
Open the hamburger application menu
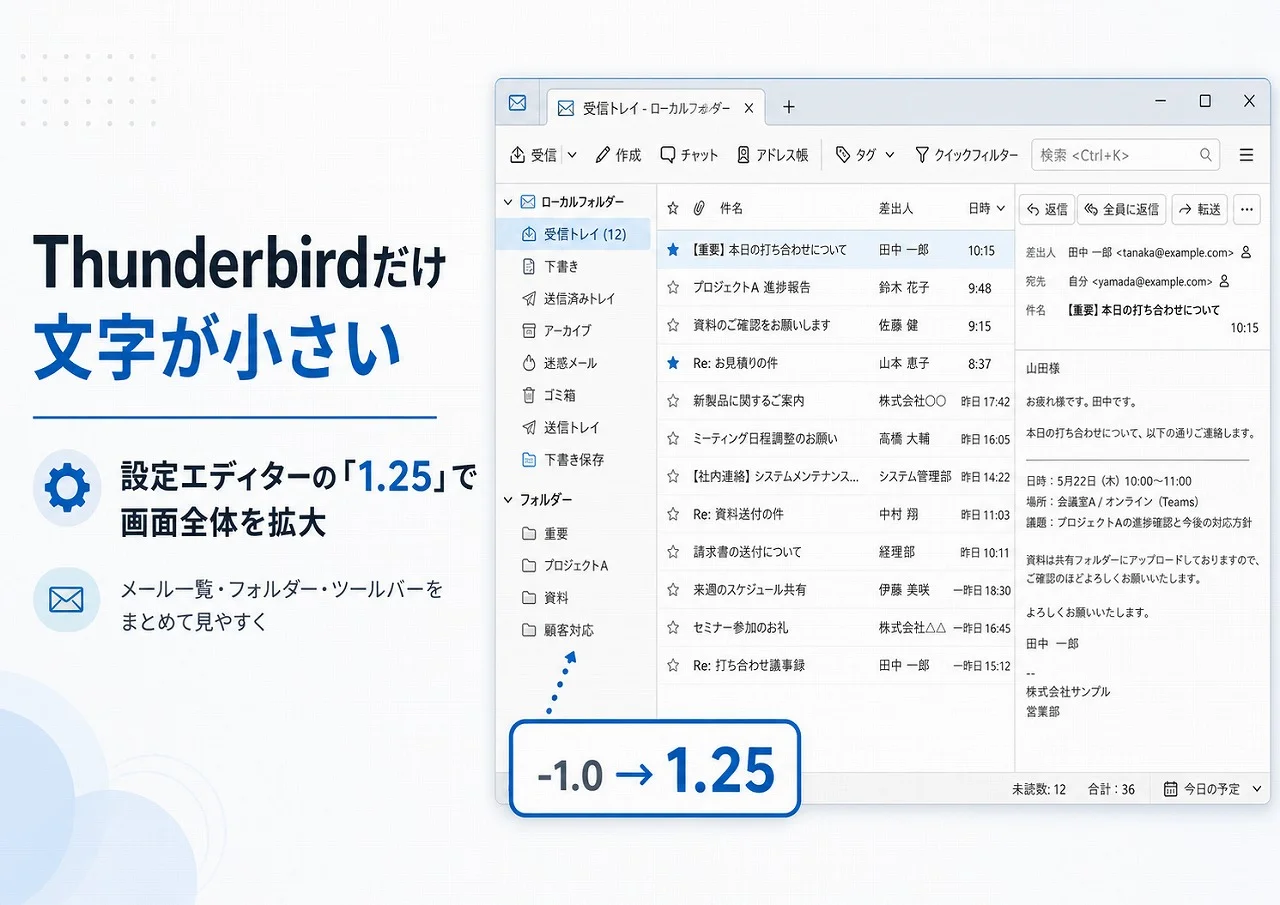[x=1246, y=155]
